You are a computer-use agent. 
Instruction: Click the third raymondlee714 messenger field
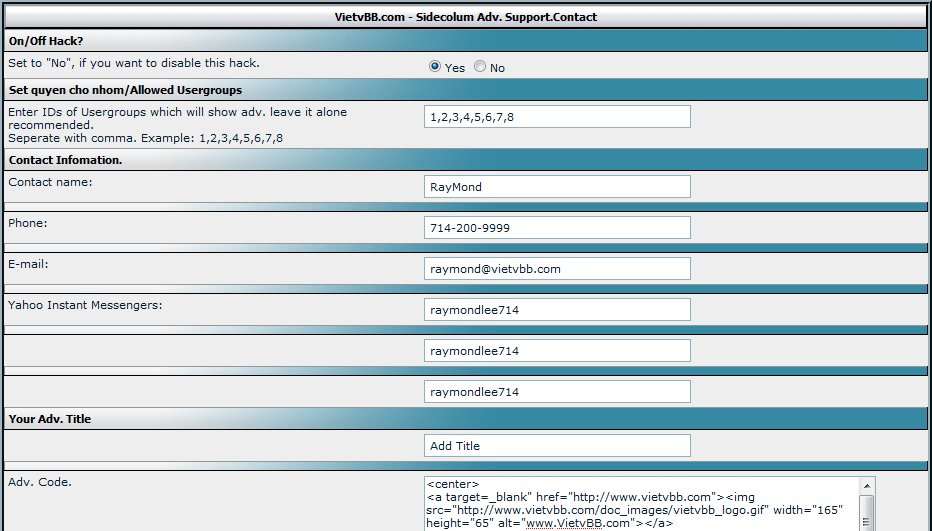557,392
